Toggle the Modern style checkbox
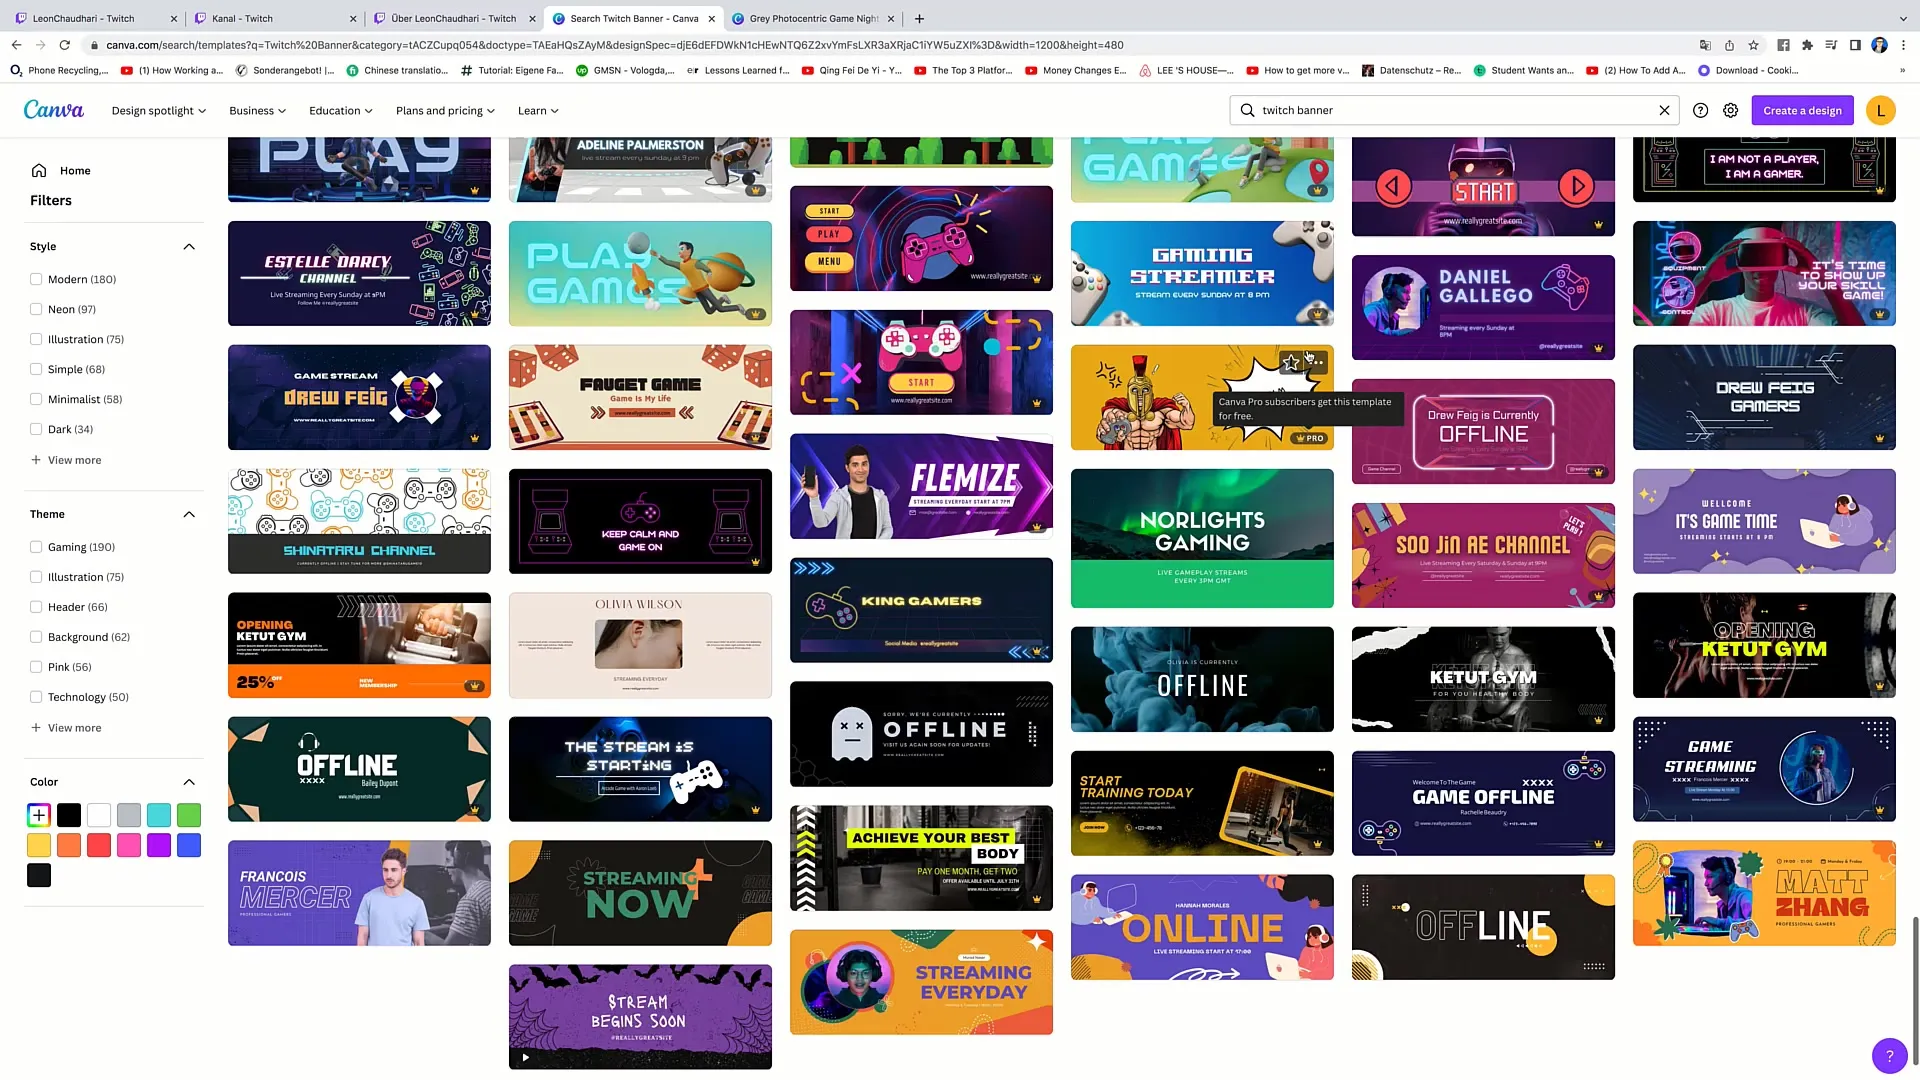This screenshot has height=1080, width=1920. tap(36, 280)
